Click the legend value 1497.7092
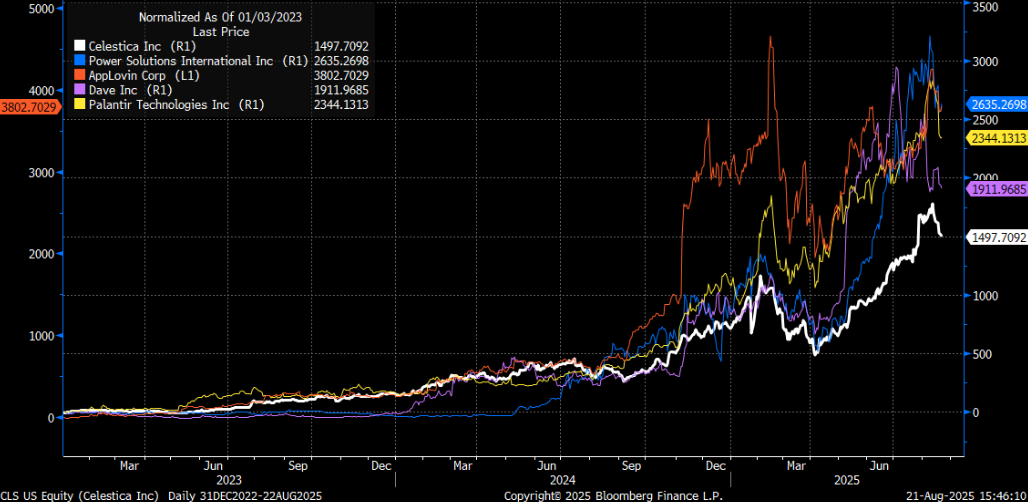The height and width of the screenshot is (502, 1028). 342,46
